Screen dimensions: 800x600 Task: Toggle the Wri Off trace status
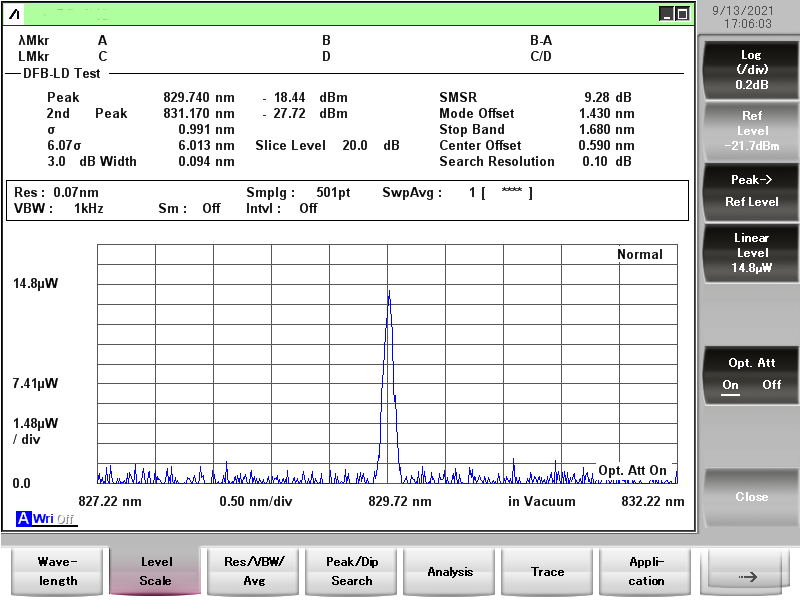pyautogui.click(x=54, y=518)
